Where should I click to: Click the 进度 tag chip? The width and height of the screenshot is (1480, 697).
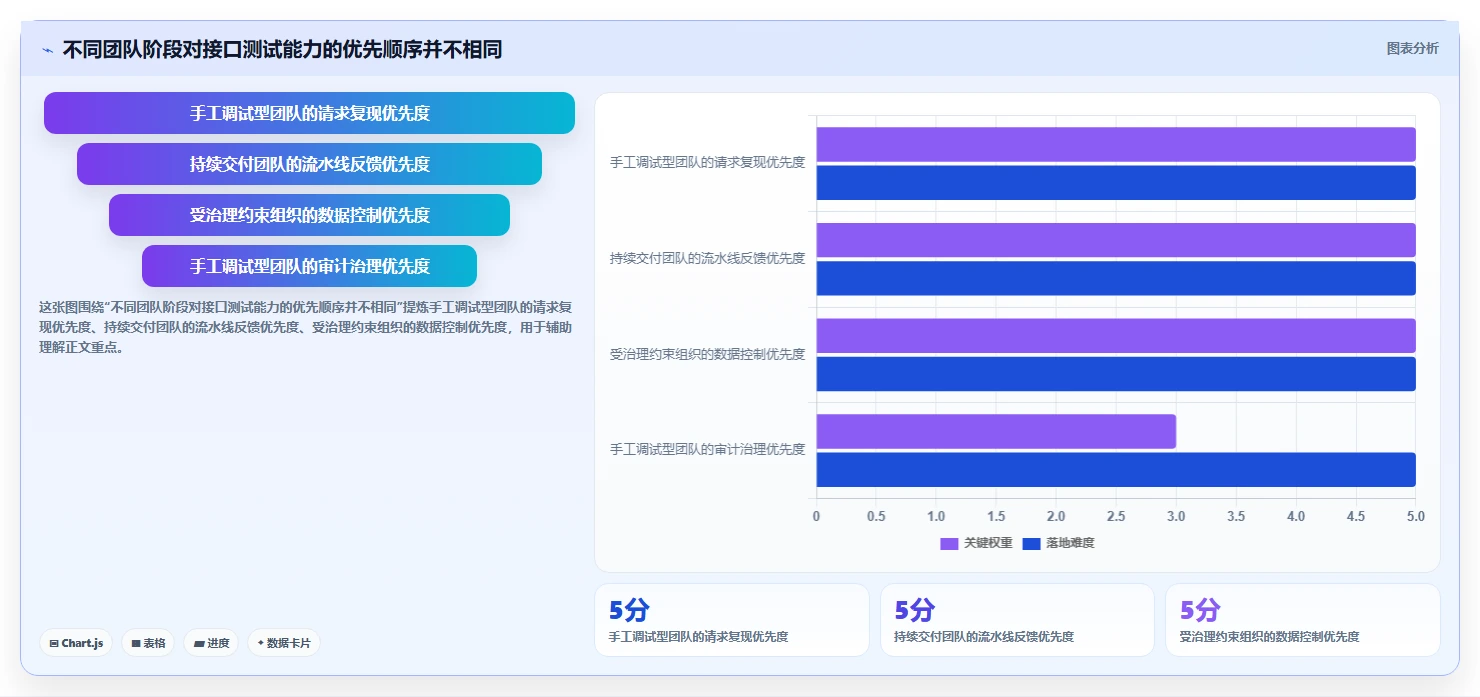coord(211,643)
